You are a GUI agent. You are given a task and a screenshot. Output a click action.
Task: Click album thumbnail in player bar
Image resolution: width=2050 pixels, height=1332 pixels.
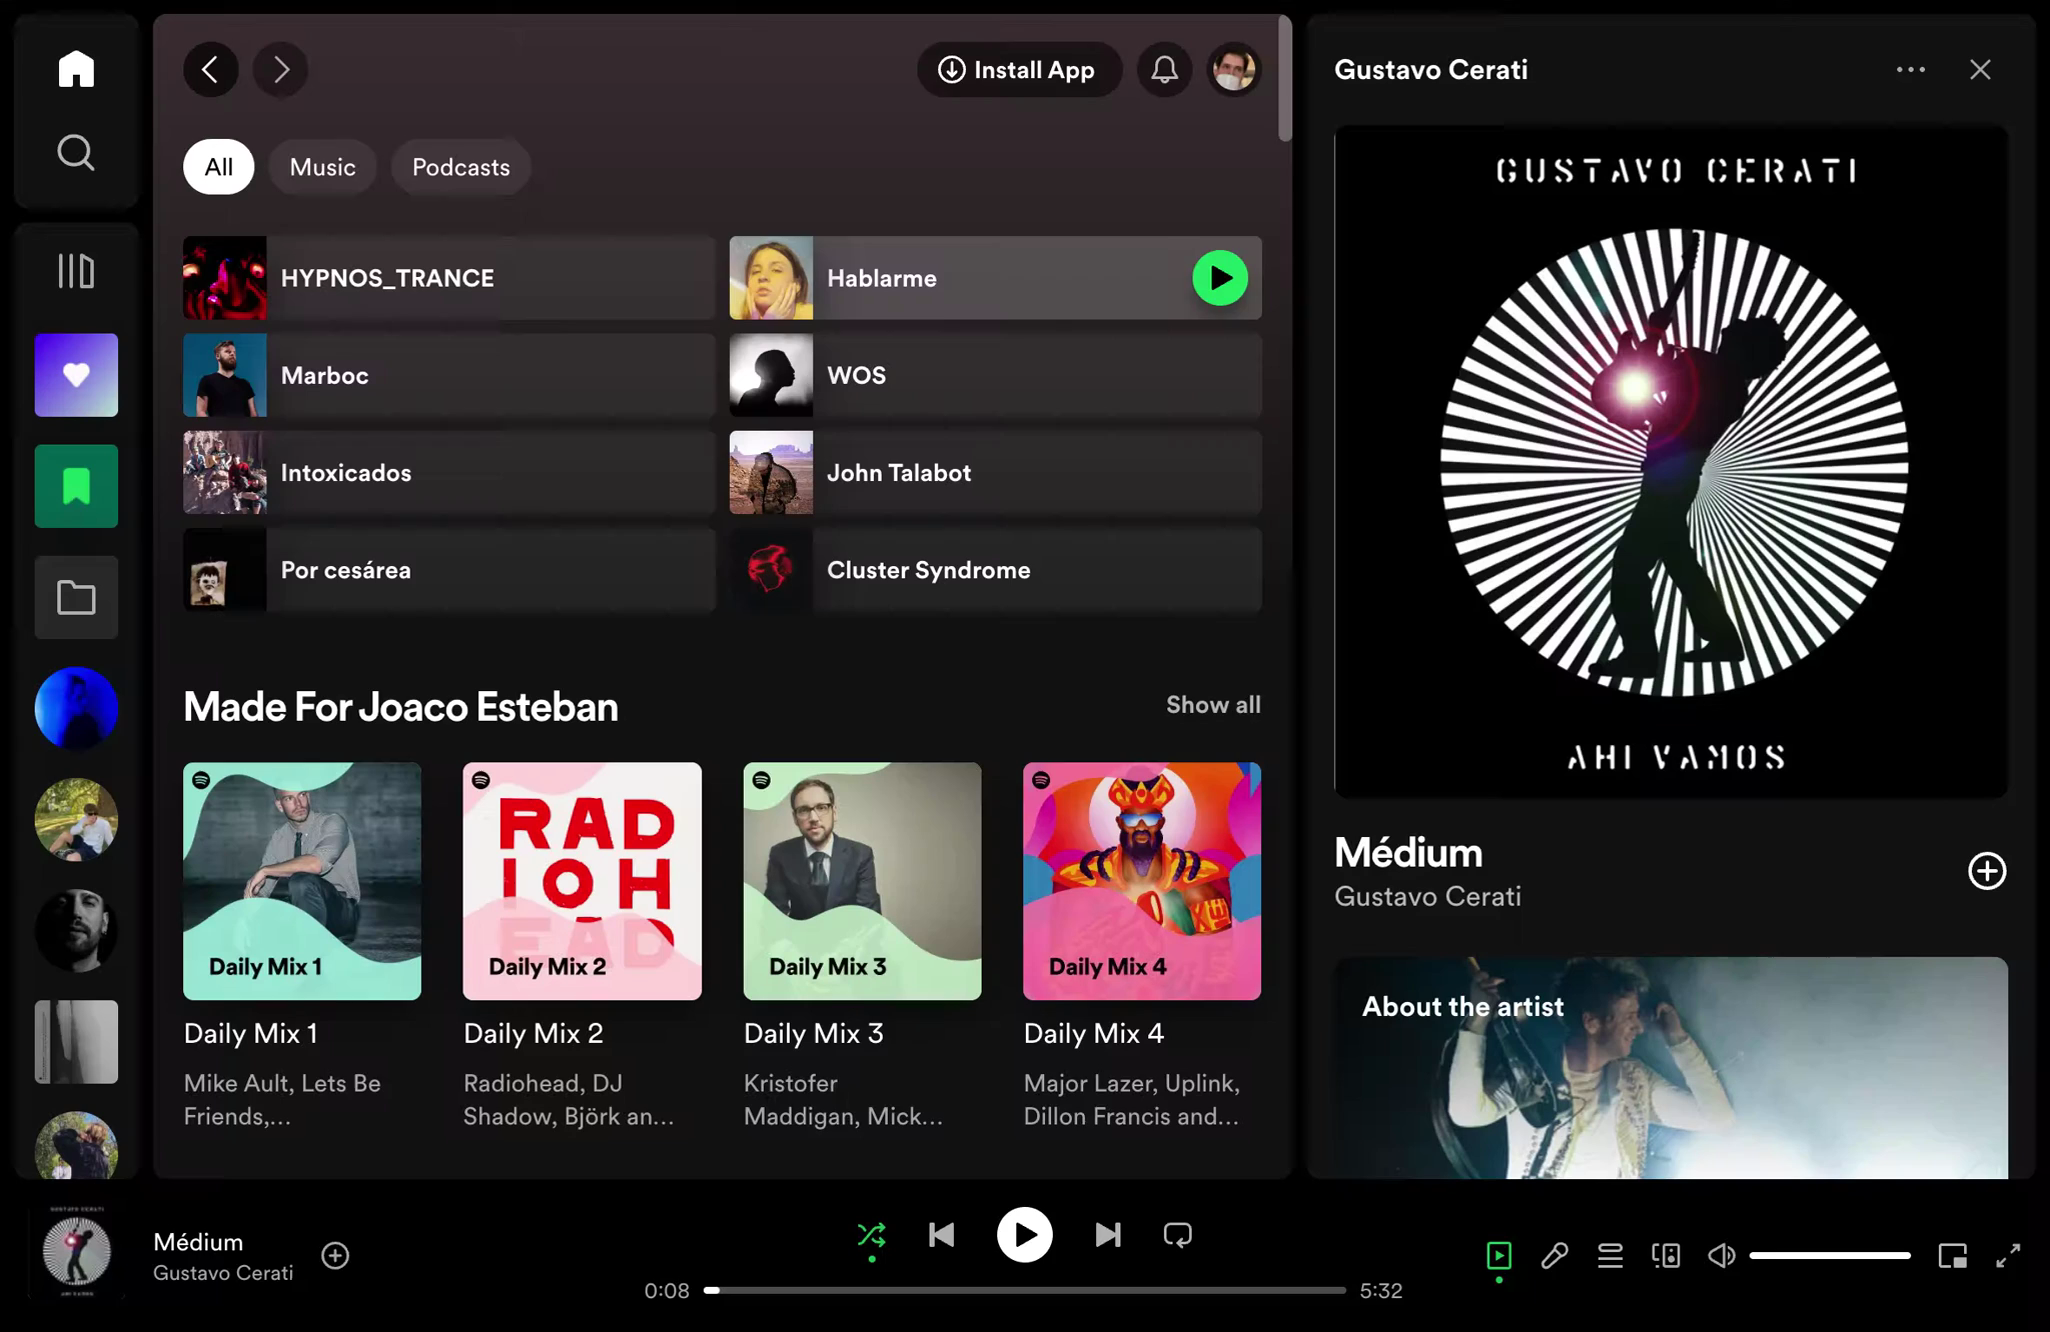[77, 1253]
